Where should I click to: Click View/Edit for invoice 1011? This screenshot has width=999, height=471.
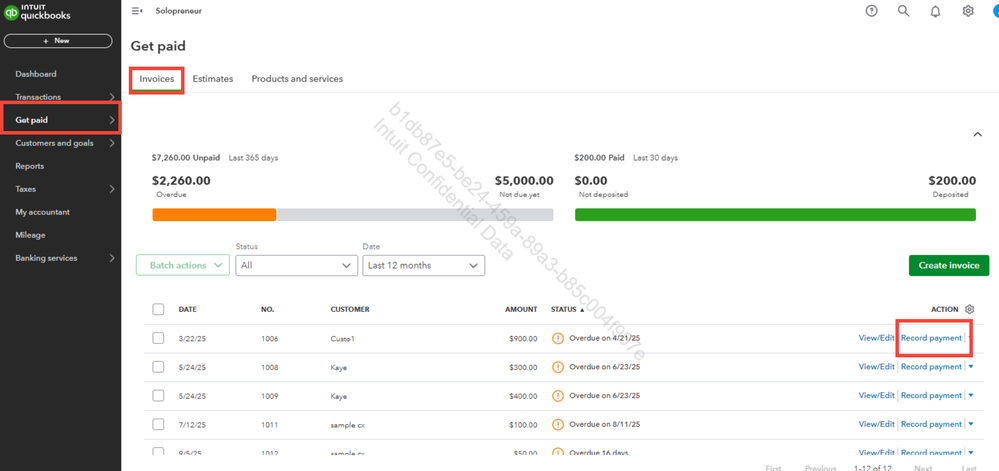click(x=877, y=424)
